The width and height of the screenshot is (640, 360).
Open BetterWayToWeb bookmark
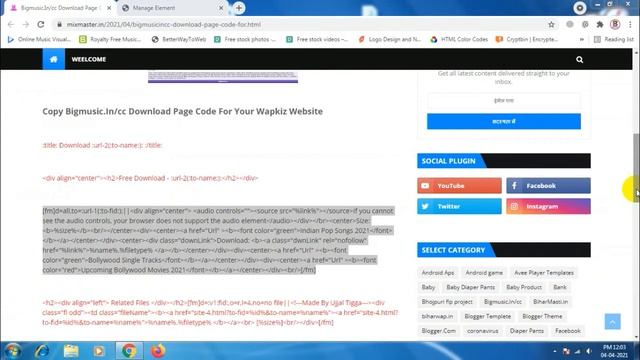click(179, 39)
